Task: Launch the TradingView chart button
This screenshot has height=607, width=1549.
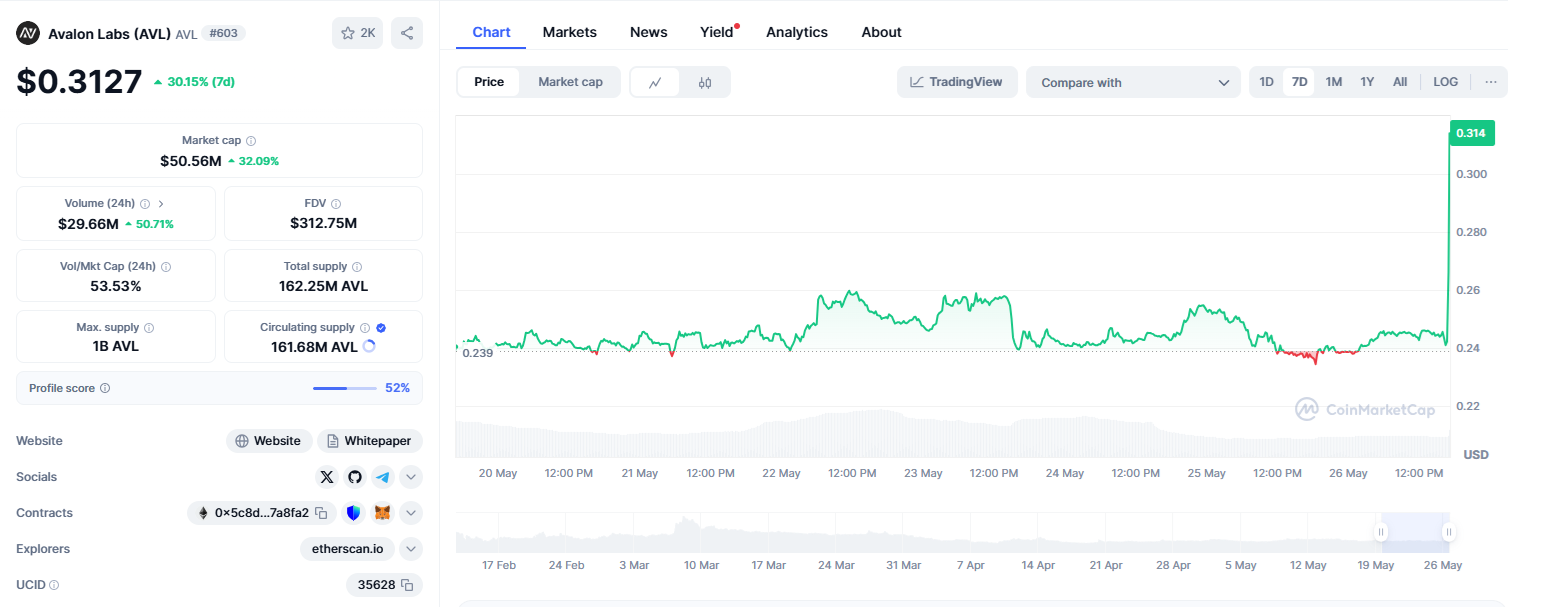Action: click(956, 82)
